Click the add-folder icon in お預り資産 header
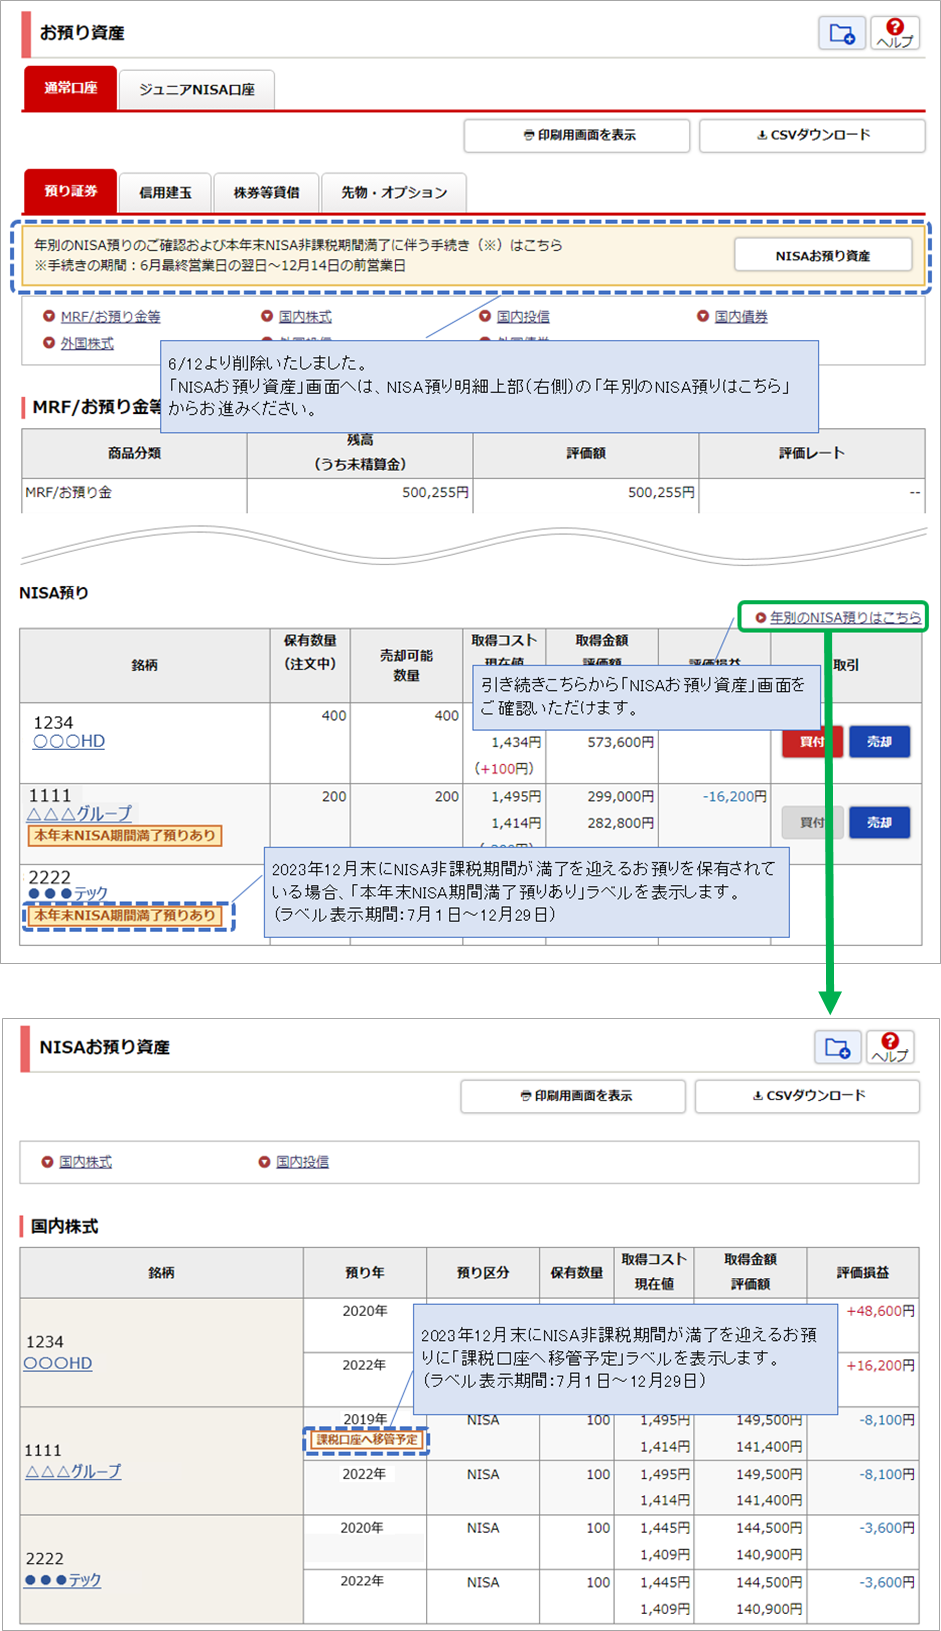941x1631 pixels. tap(842, 33)
